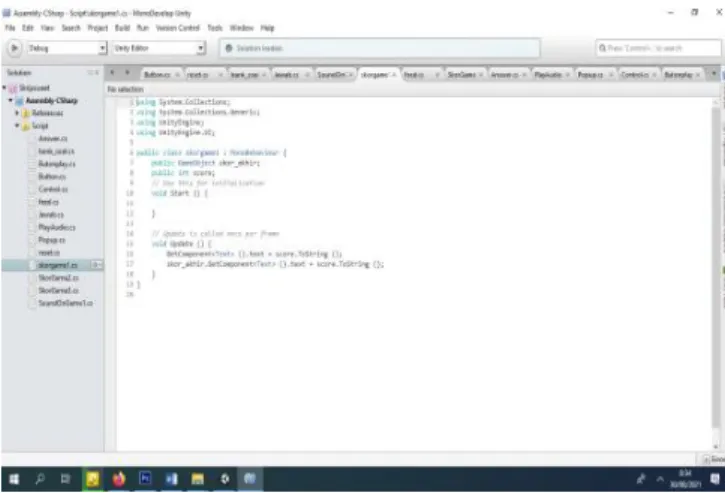The image size is (725, 493).
Task: Close the active skorgame tab
Action: click(x=394, y=75)
